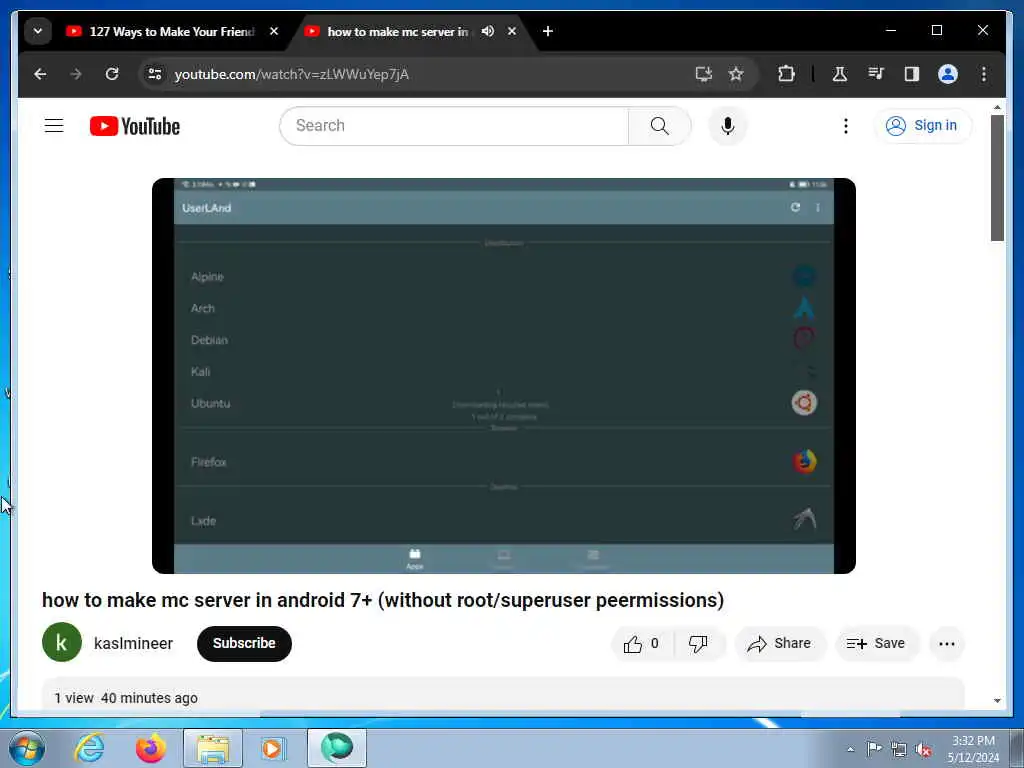The height and width of the screenshot is (768, 1024).
Task: Open Windows Explorer from the taskbar
Action: coord(213,748)
